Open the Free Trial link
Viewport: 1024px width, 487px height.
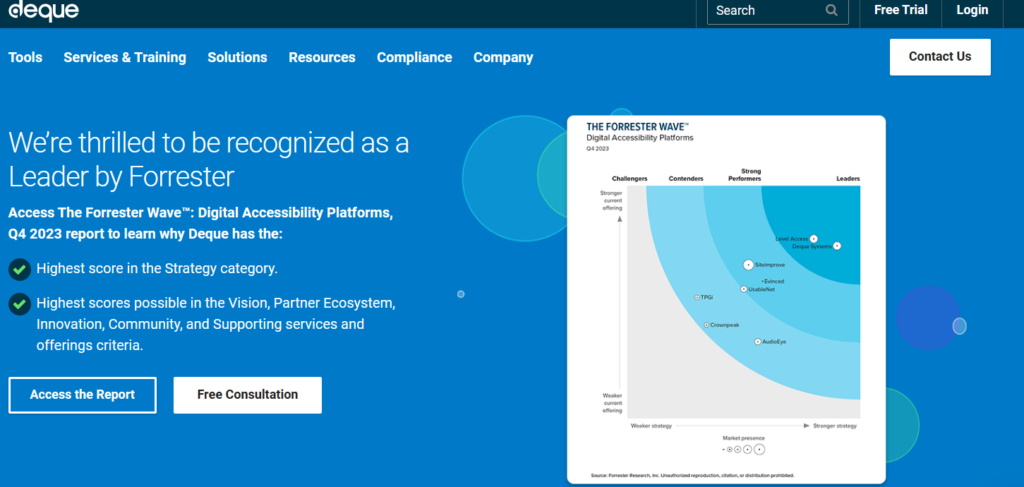pyautogui.click(x=899, y=10)
